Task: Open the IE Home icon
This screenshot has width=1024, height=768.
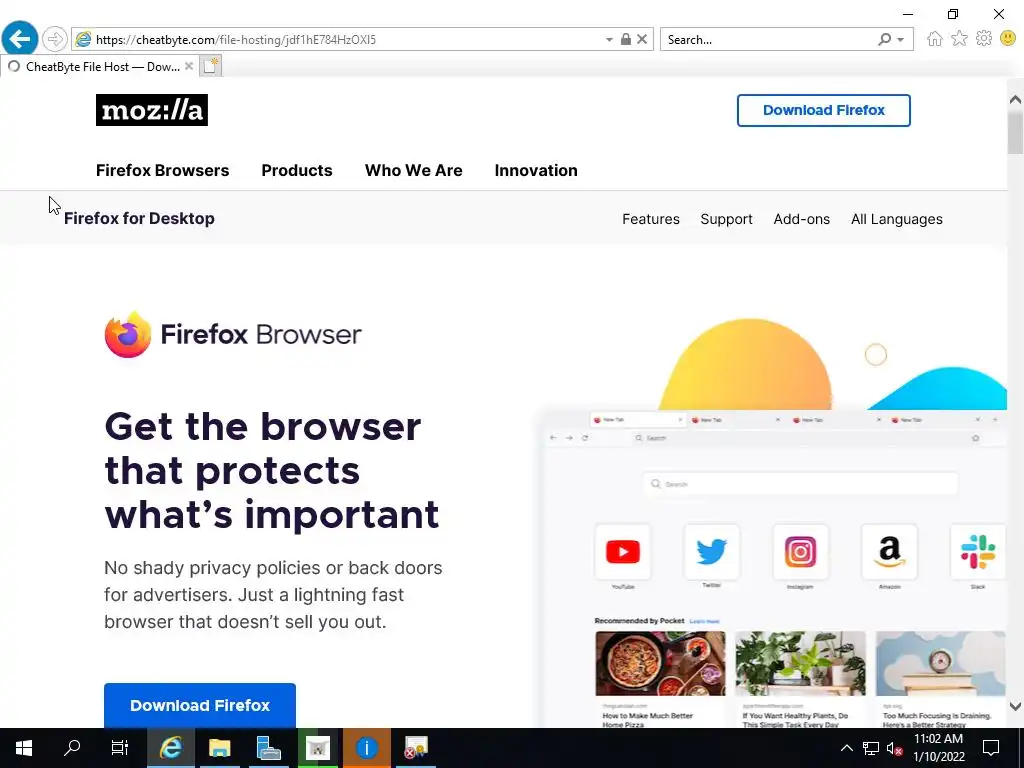Action: pos(935,39)
